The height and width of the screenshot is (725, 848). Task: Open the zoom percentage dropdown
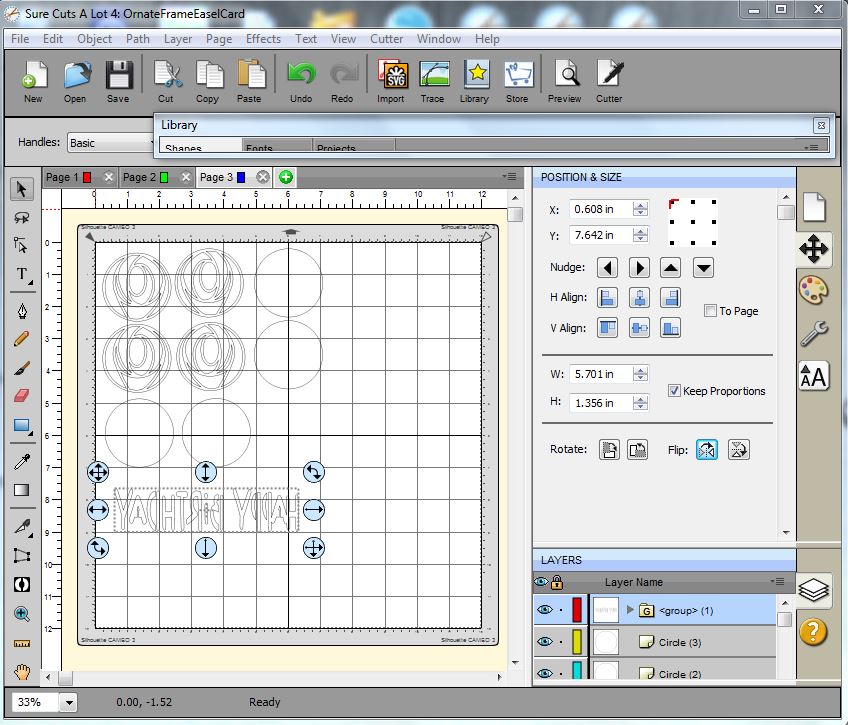pos(69,703)
